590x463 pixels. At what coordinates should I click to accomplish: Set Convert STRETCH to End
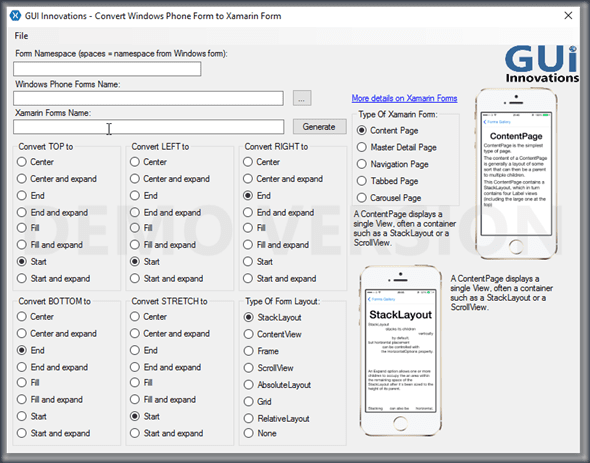[144, 350]
